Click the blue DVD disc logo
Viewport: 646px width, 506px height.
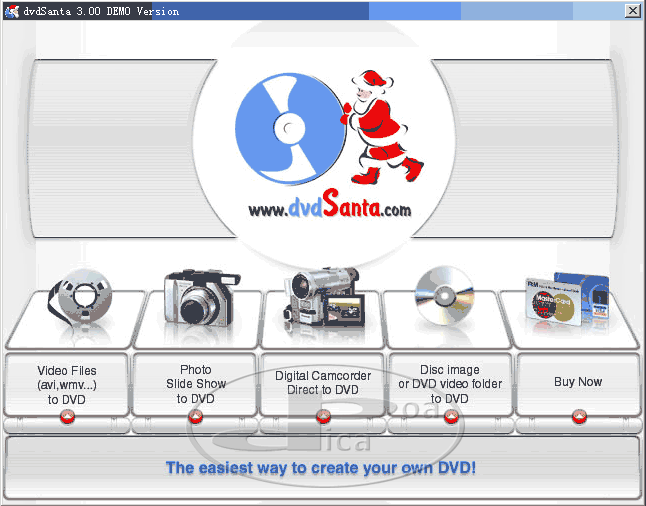click(284, 128)
